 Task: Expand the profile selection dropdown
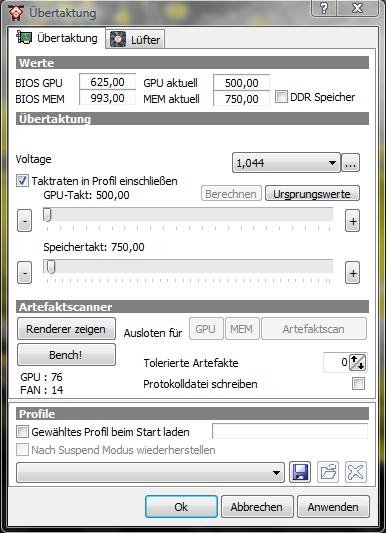click(x=150, y=472)
